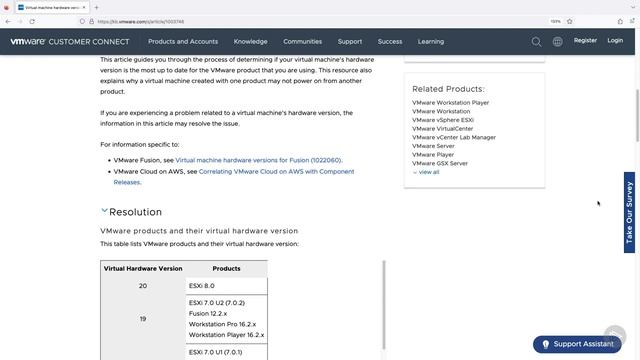Viewport: 640px width, 360px height.
Task: Open the Communities menu
Action: tap(302, 42)
